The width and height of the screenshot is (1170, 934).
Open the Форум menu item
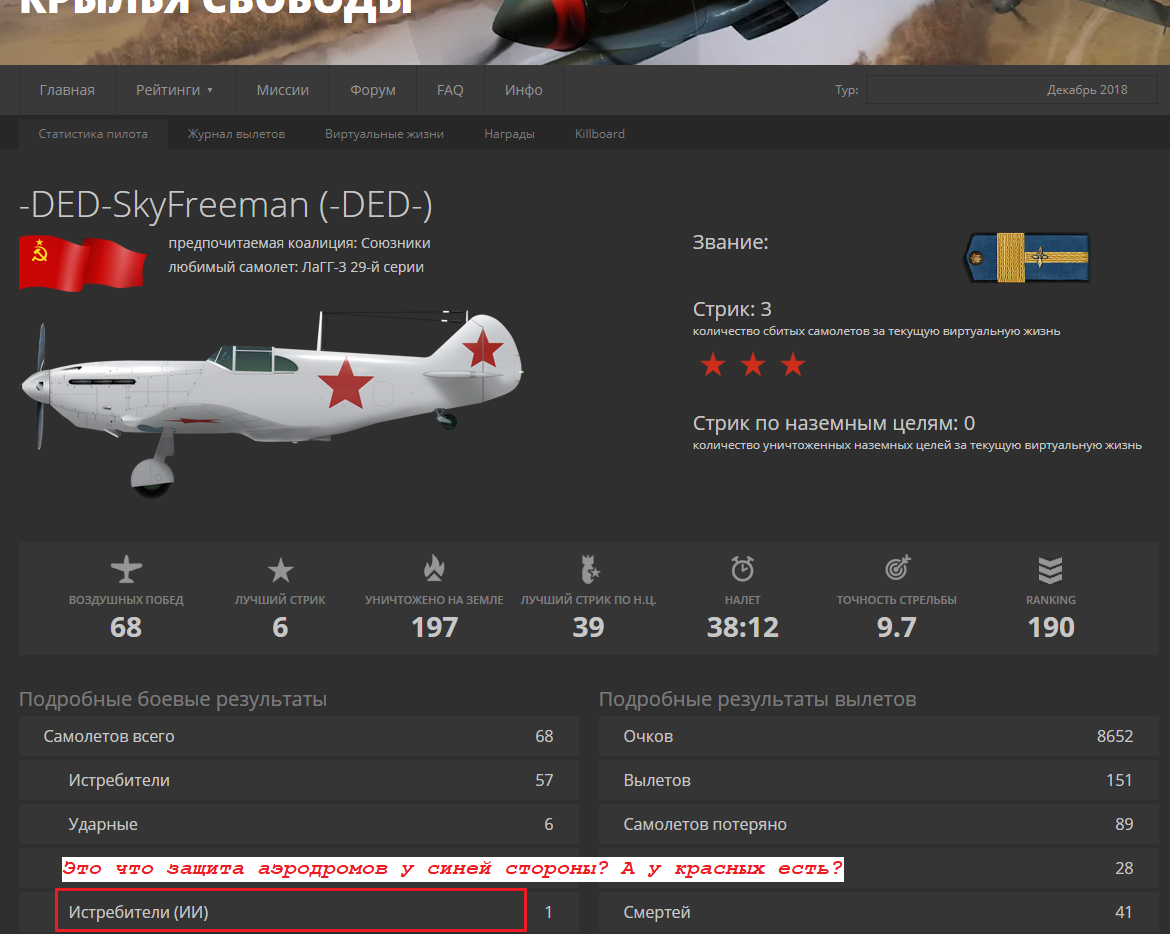click(x=373, y=90)
